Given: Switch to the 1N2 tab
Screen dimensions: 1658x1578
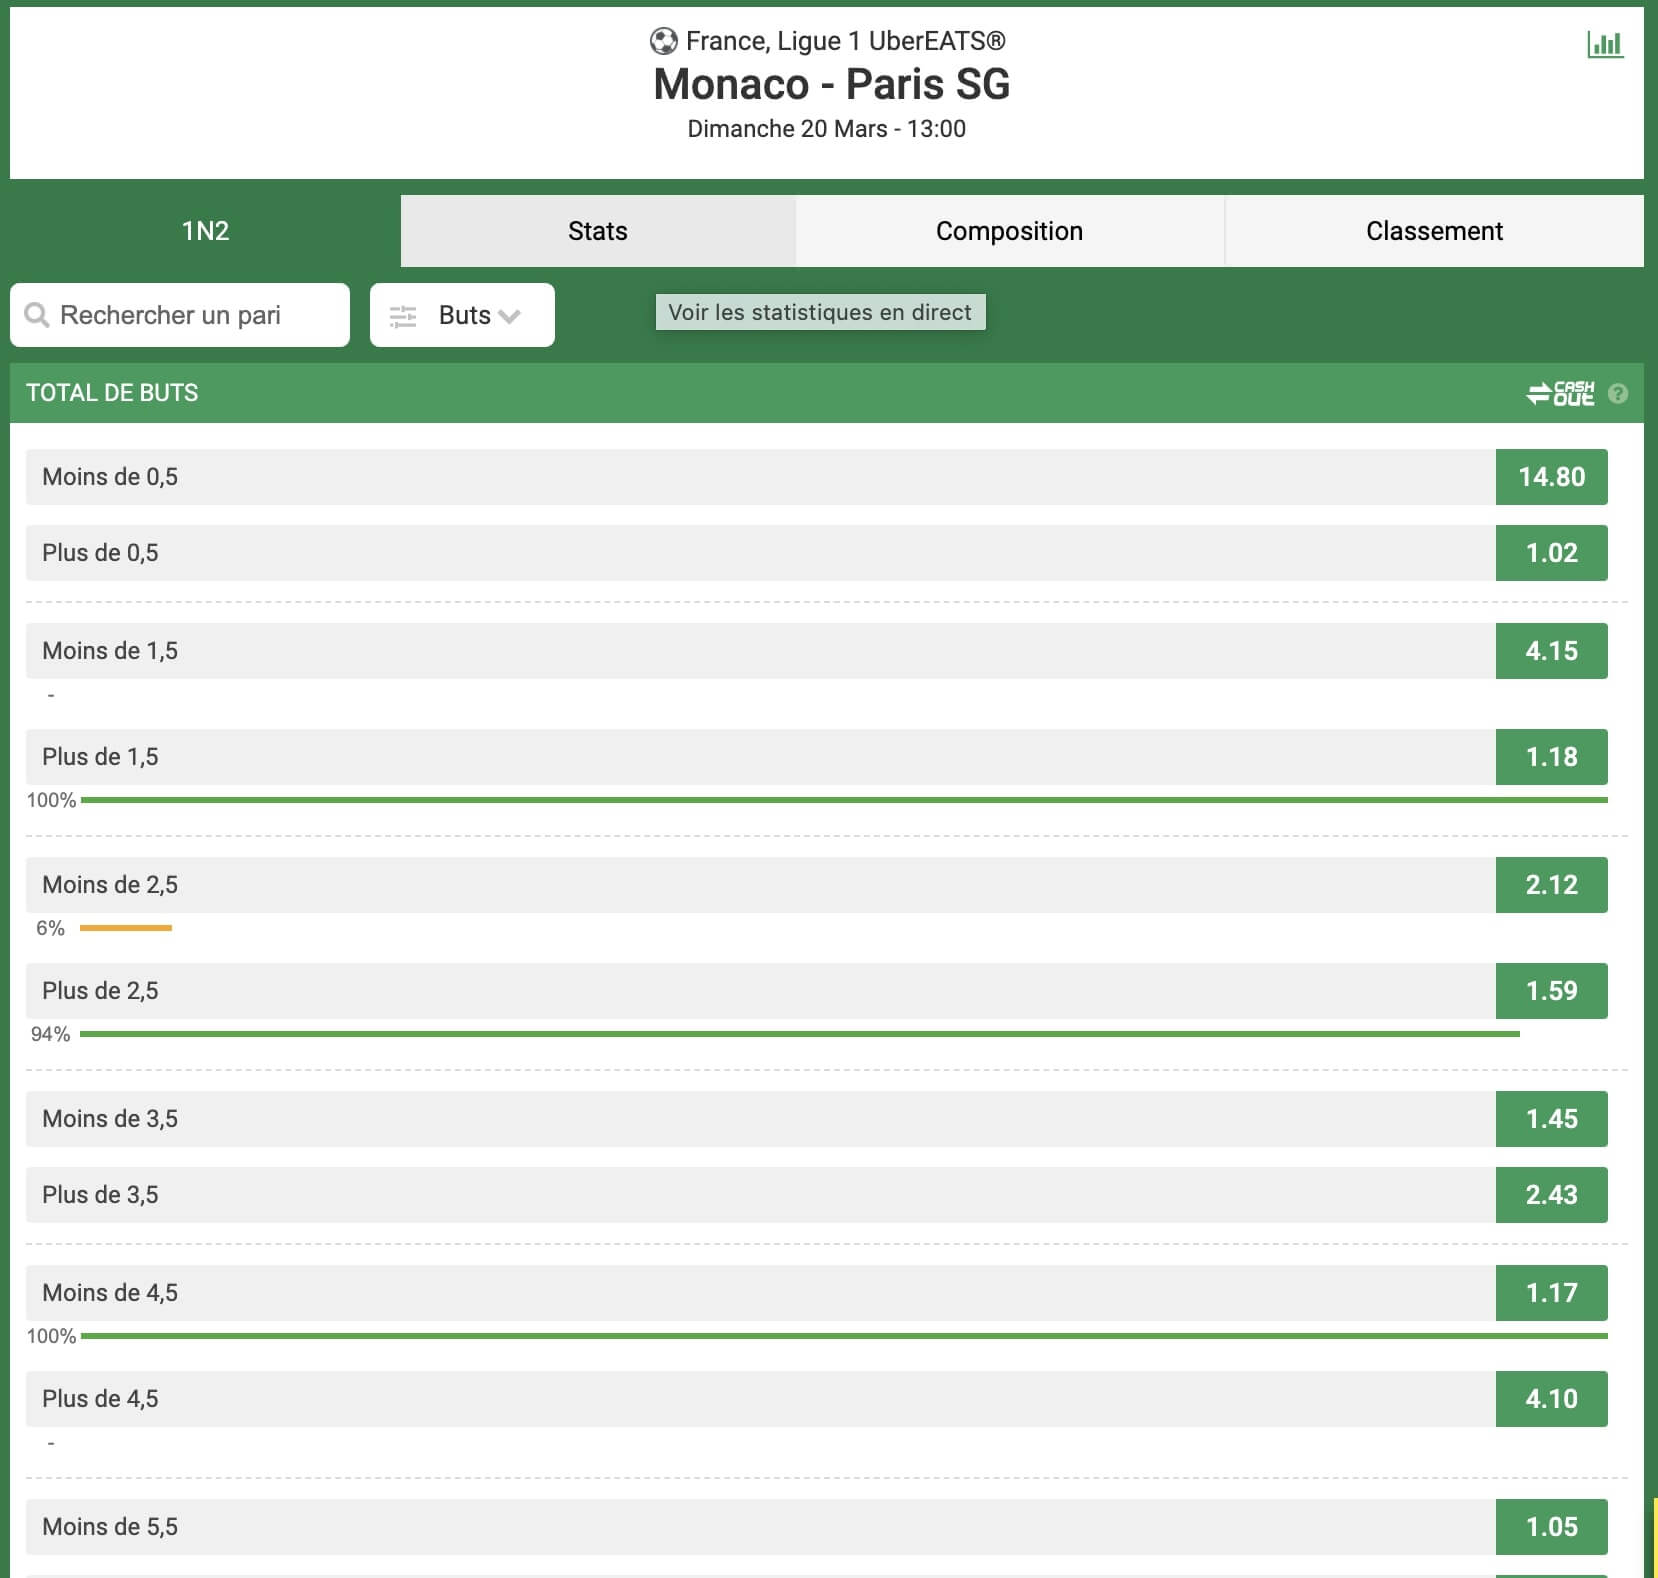Looking at the screenshot, I should [205, 231].
